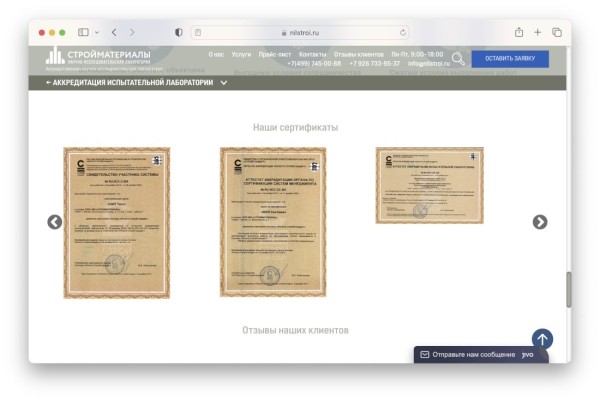Show previous certificate with left carousel arrow

(x=55, y=222)
